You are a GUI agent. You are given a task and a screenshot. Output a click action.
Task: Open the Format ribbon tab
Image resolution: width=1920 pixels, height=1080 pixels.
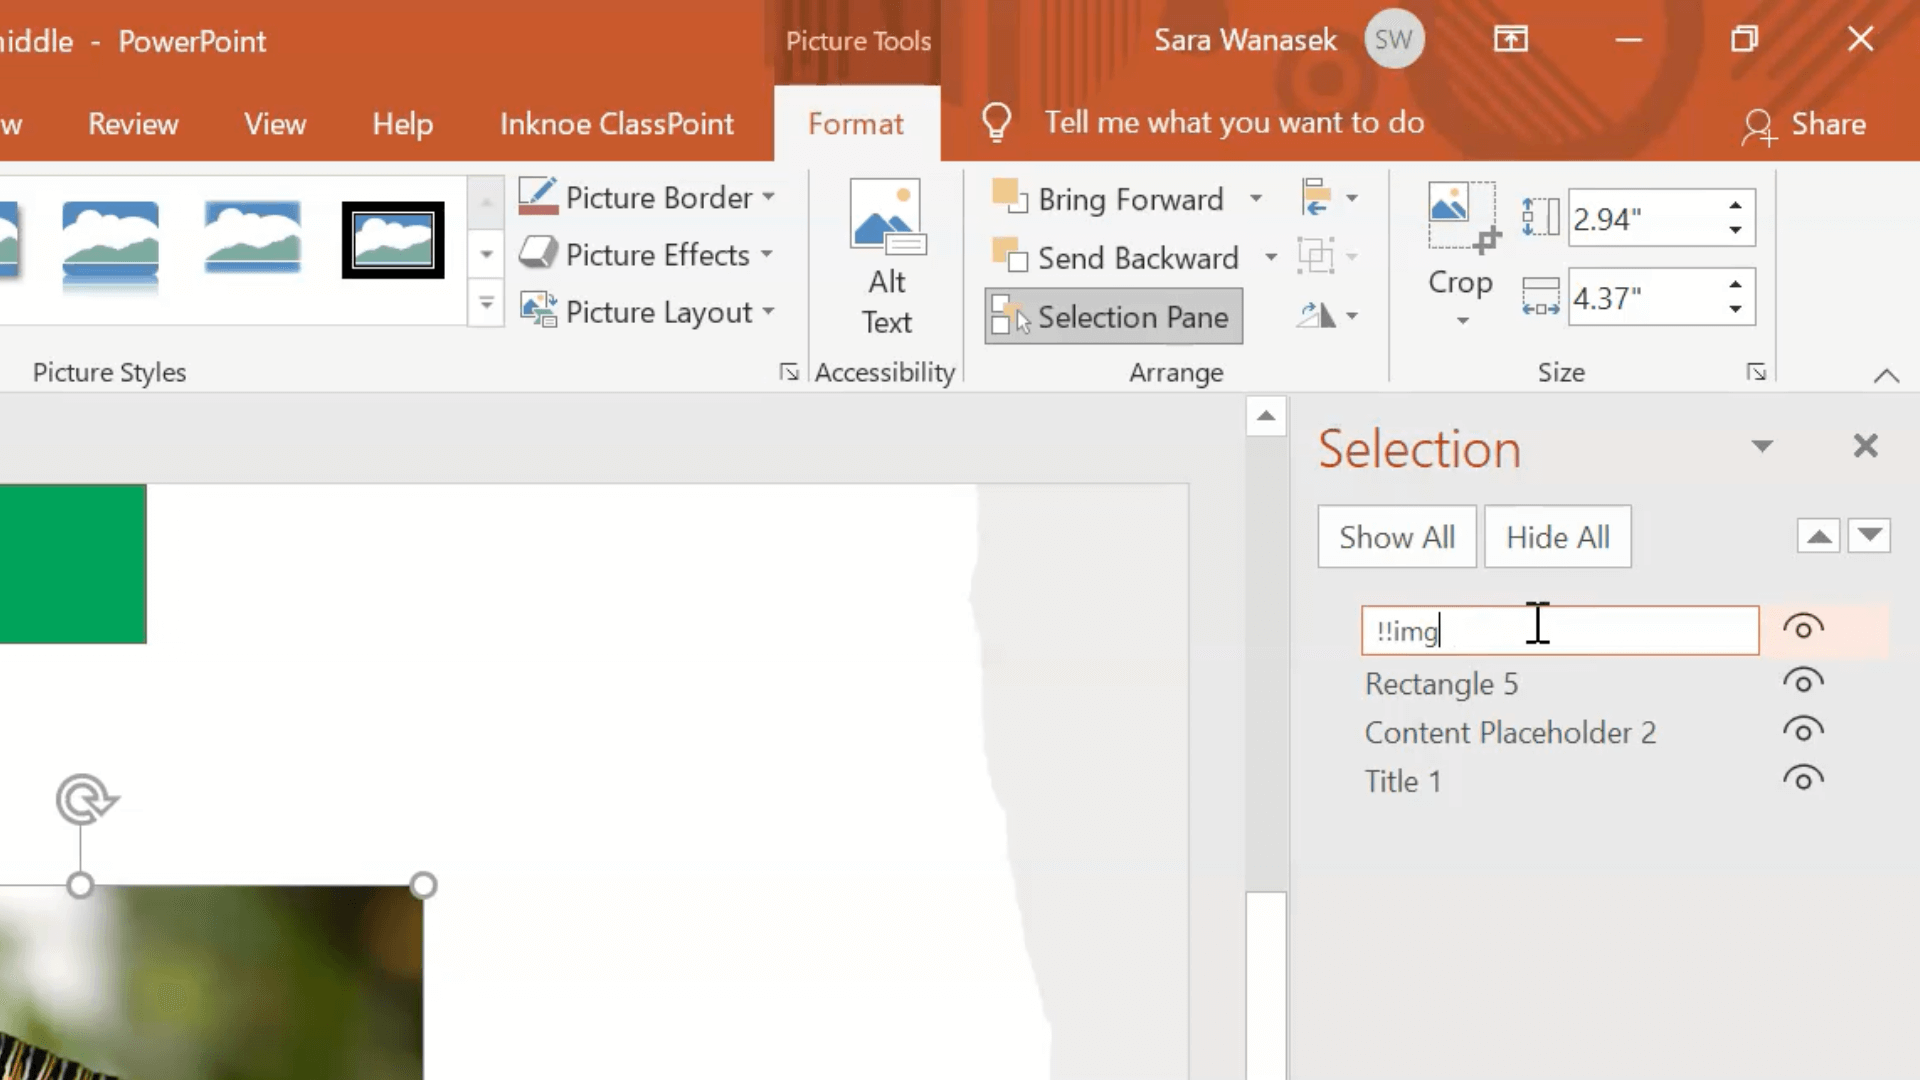point(855,123)
